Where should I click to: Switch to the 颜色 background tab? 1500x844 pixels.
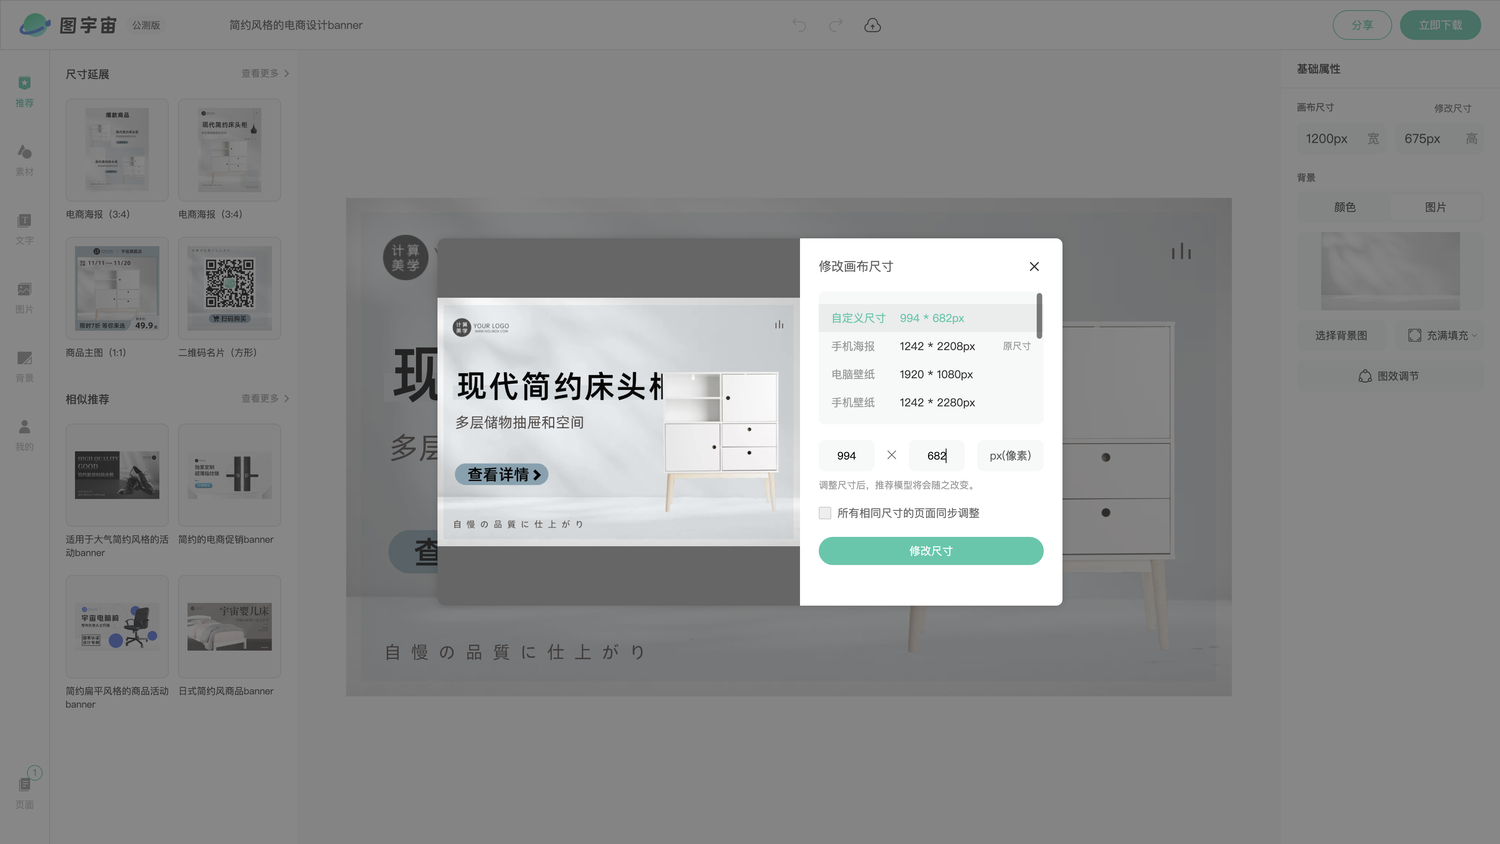1344,207
